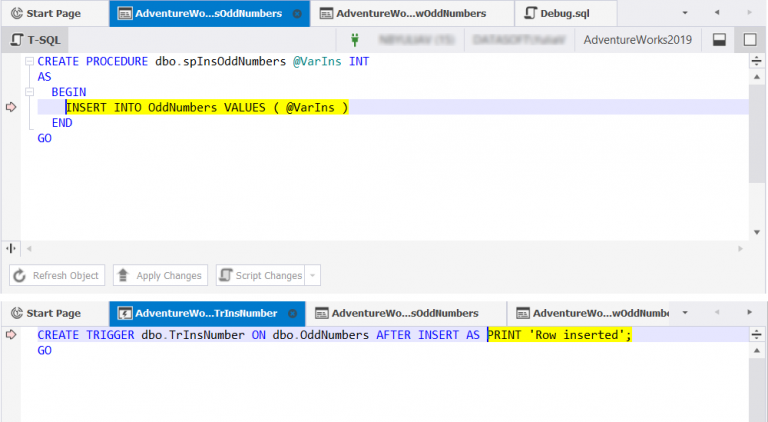Click the split editor icon in upper pane

(x=757, y=62)
